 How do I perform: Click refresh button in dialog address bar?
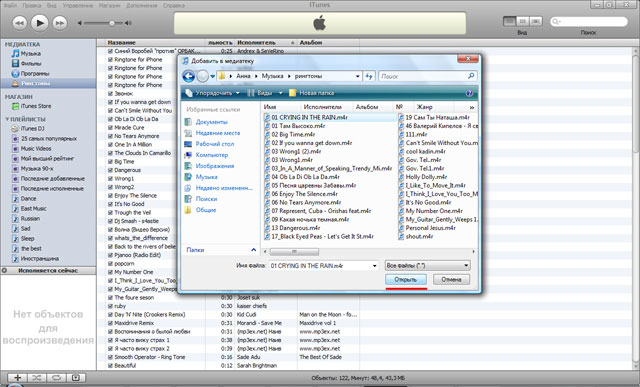[x=369, y=76]
